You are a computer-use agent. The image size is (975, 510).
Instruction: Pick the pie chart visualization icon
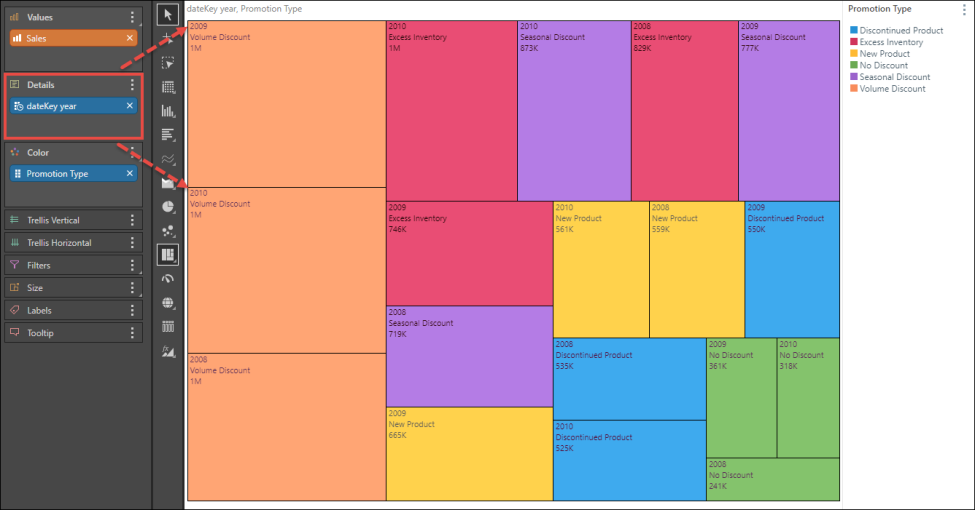[x=168, y=207]
